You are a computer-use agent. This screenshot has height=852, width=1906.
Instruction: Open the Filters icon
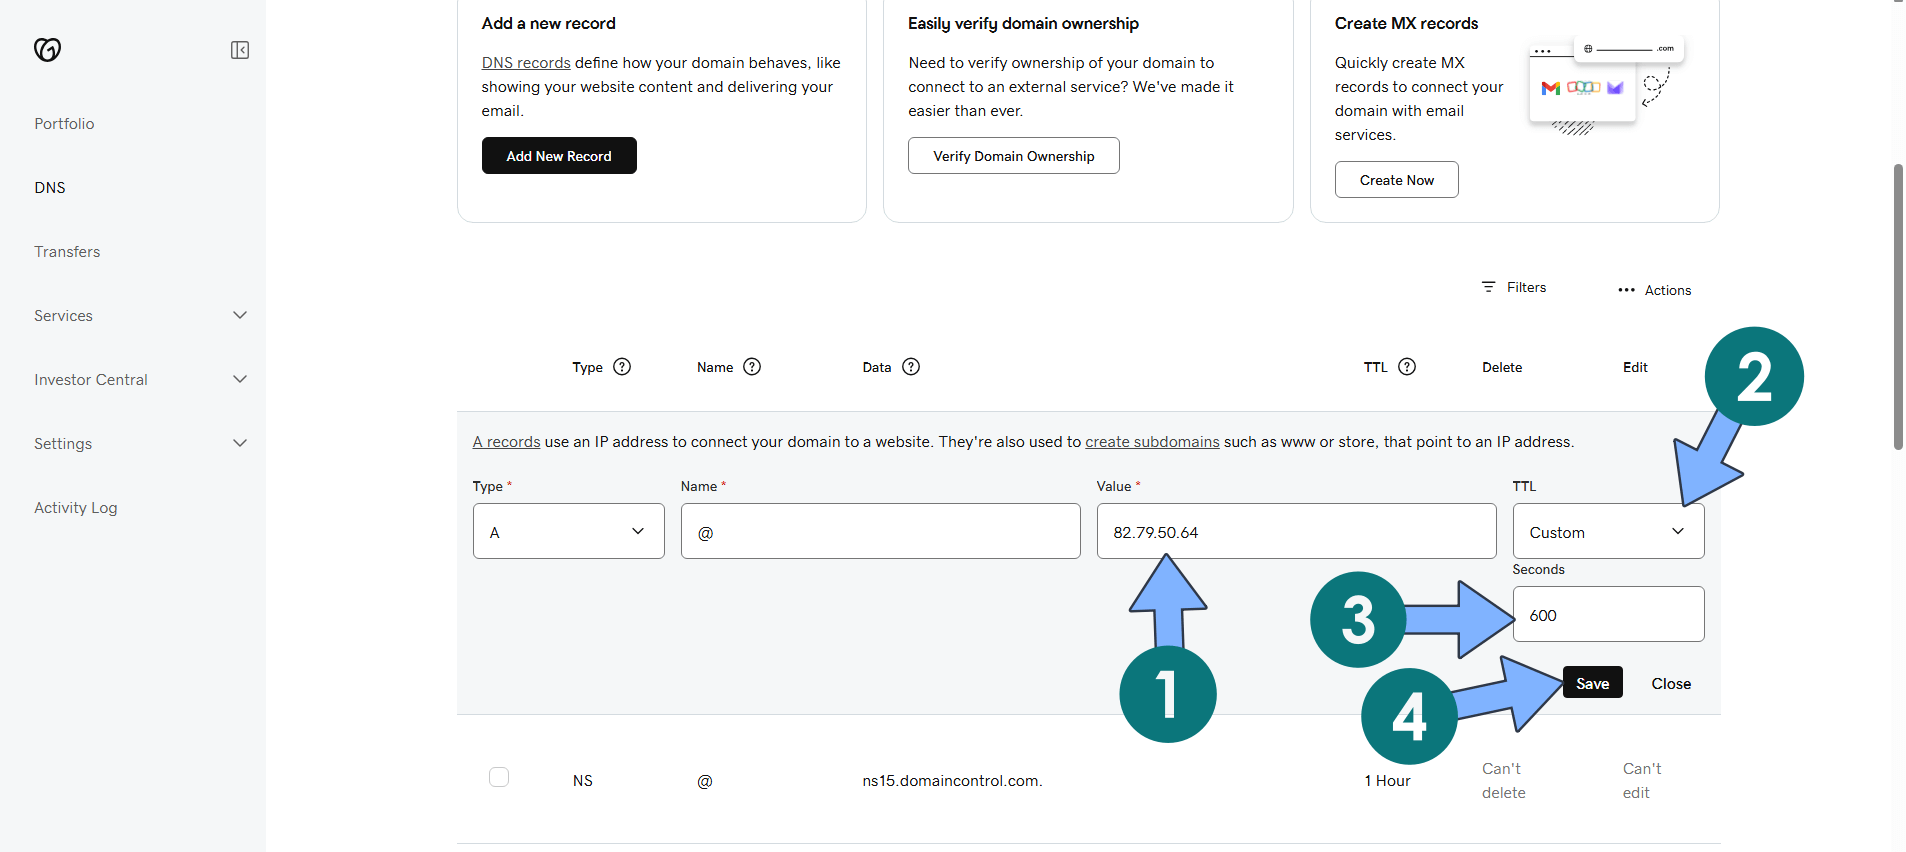(x=1489, y=287)
